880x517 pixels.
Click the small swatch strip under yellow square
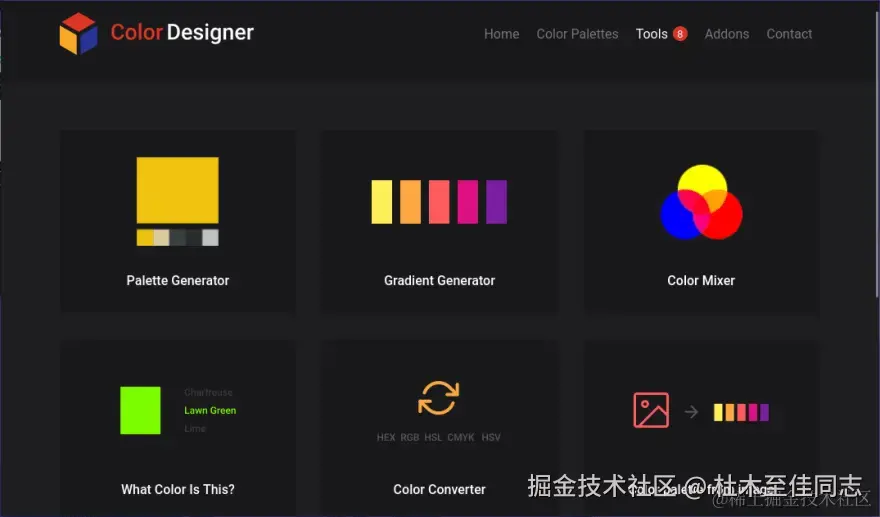point(177,237)
